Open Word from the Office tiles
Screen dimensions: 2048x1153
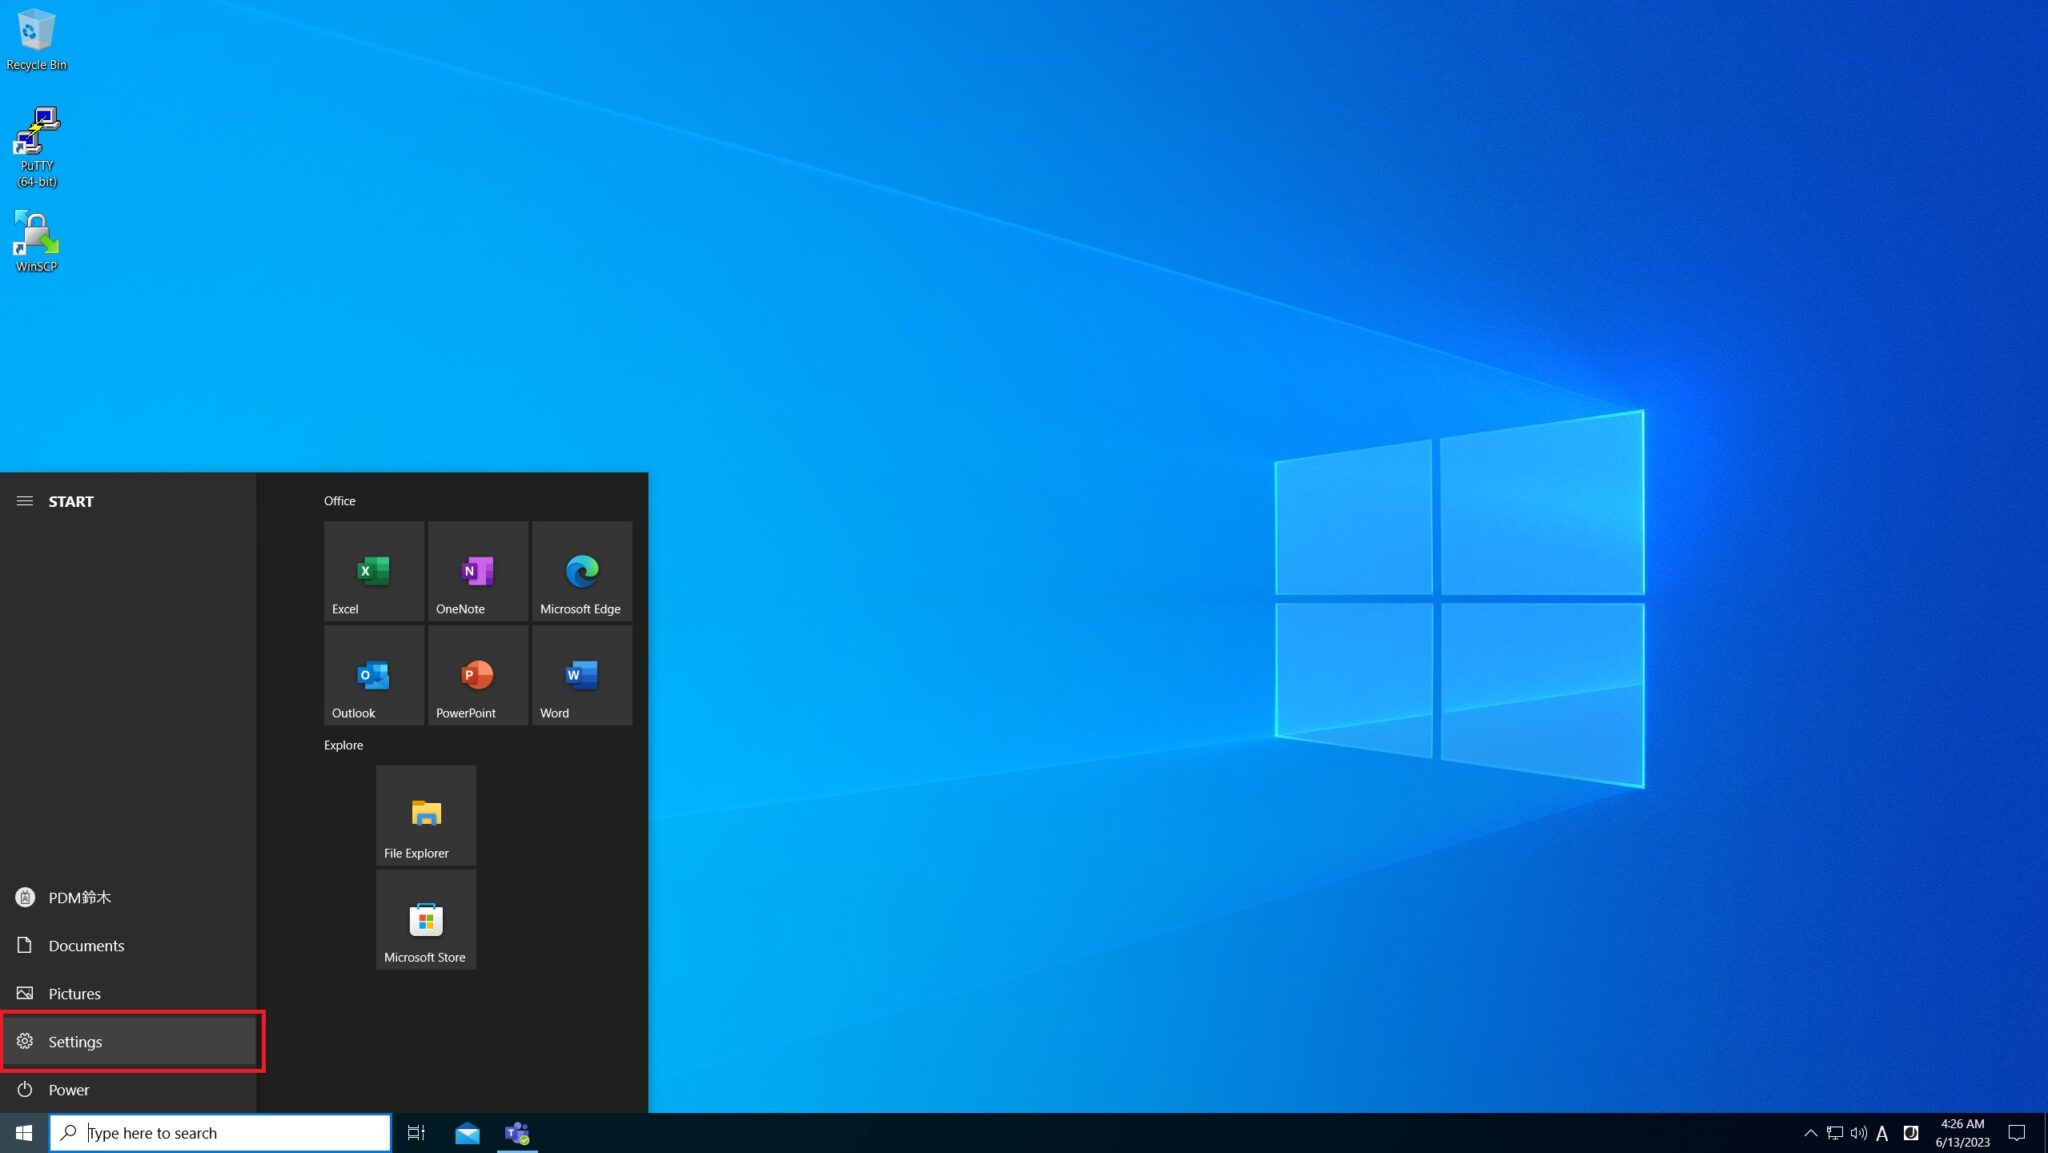pyautogui.click(x=581, y=675)
